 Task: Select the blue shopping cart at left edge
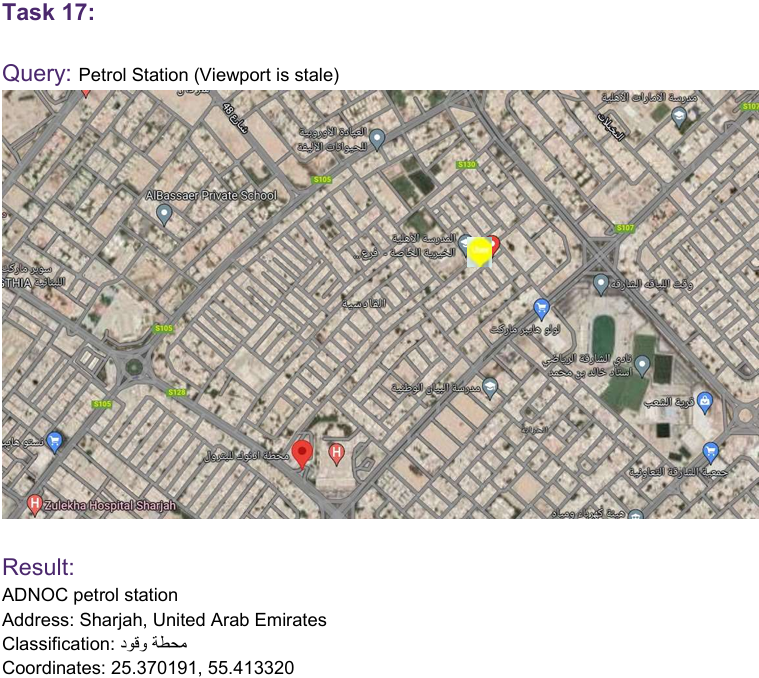55,443
